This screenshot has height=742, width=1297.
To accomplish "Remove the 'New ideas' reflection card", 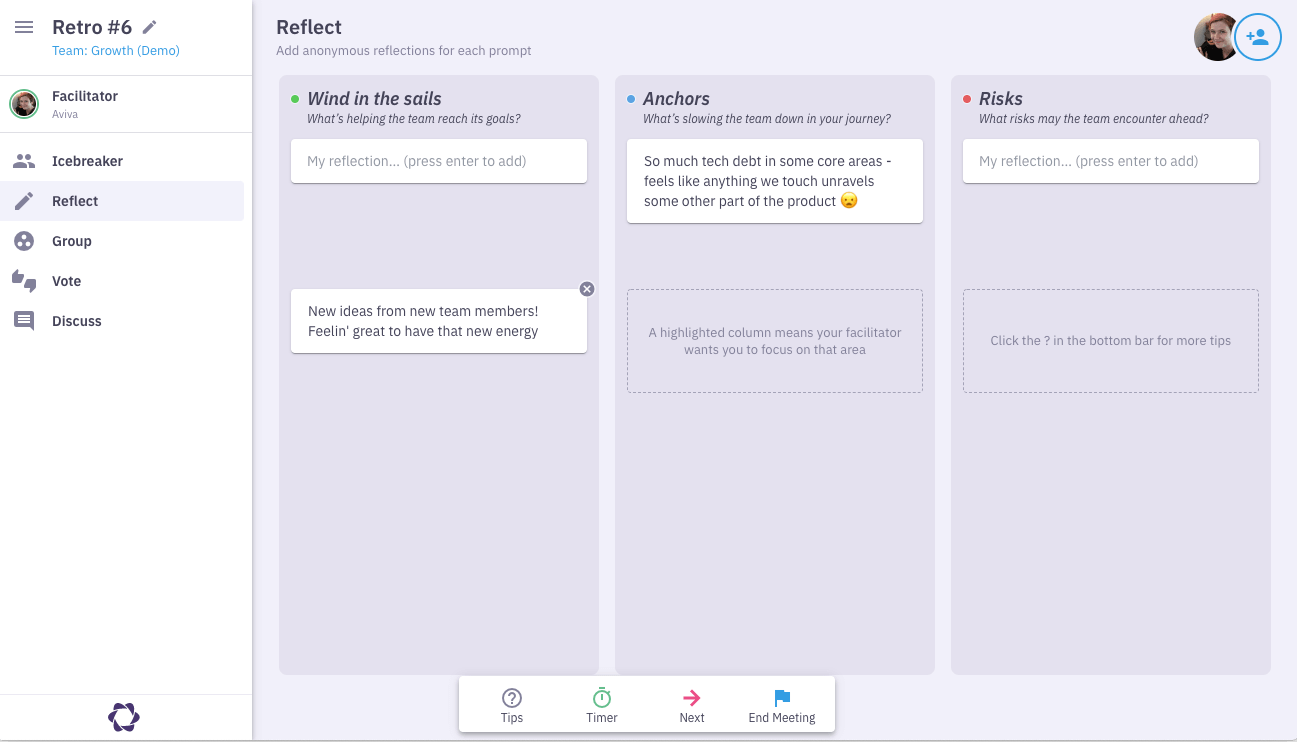I will (x=587, y=289).
